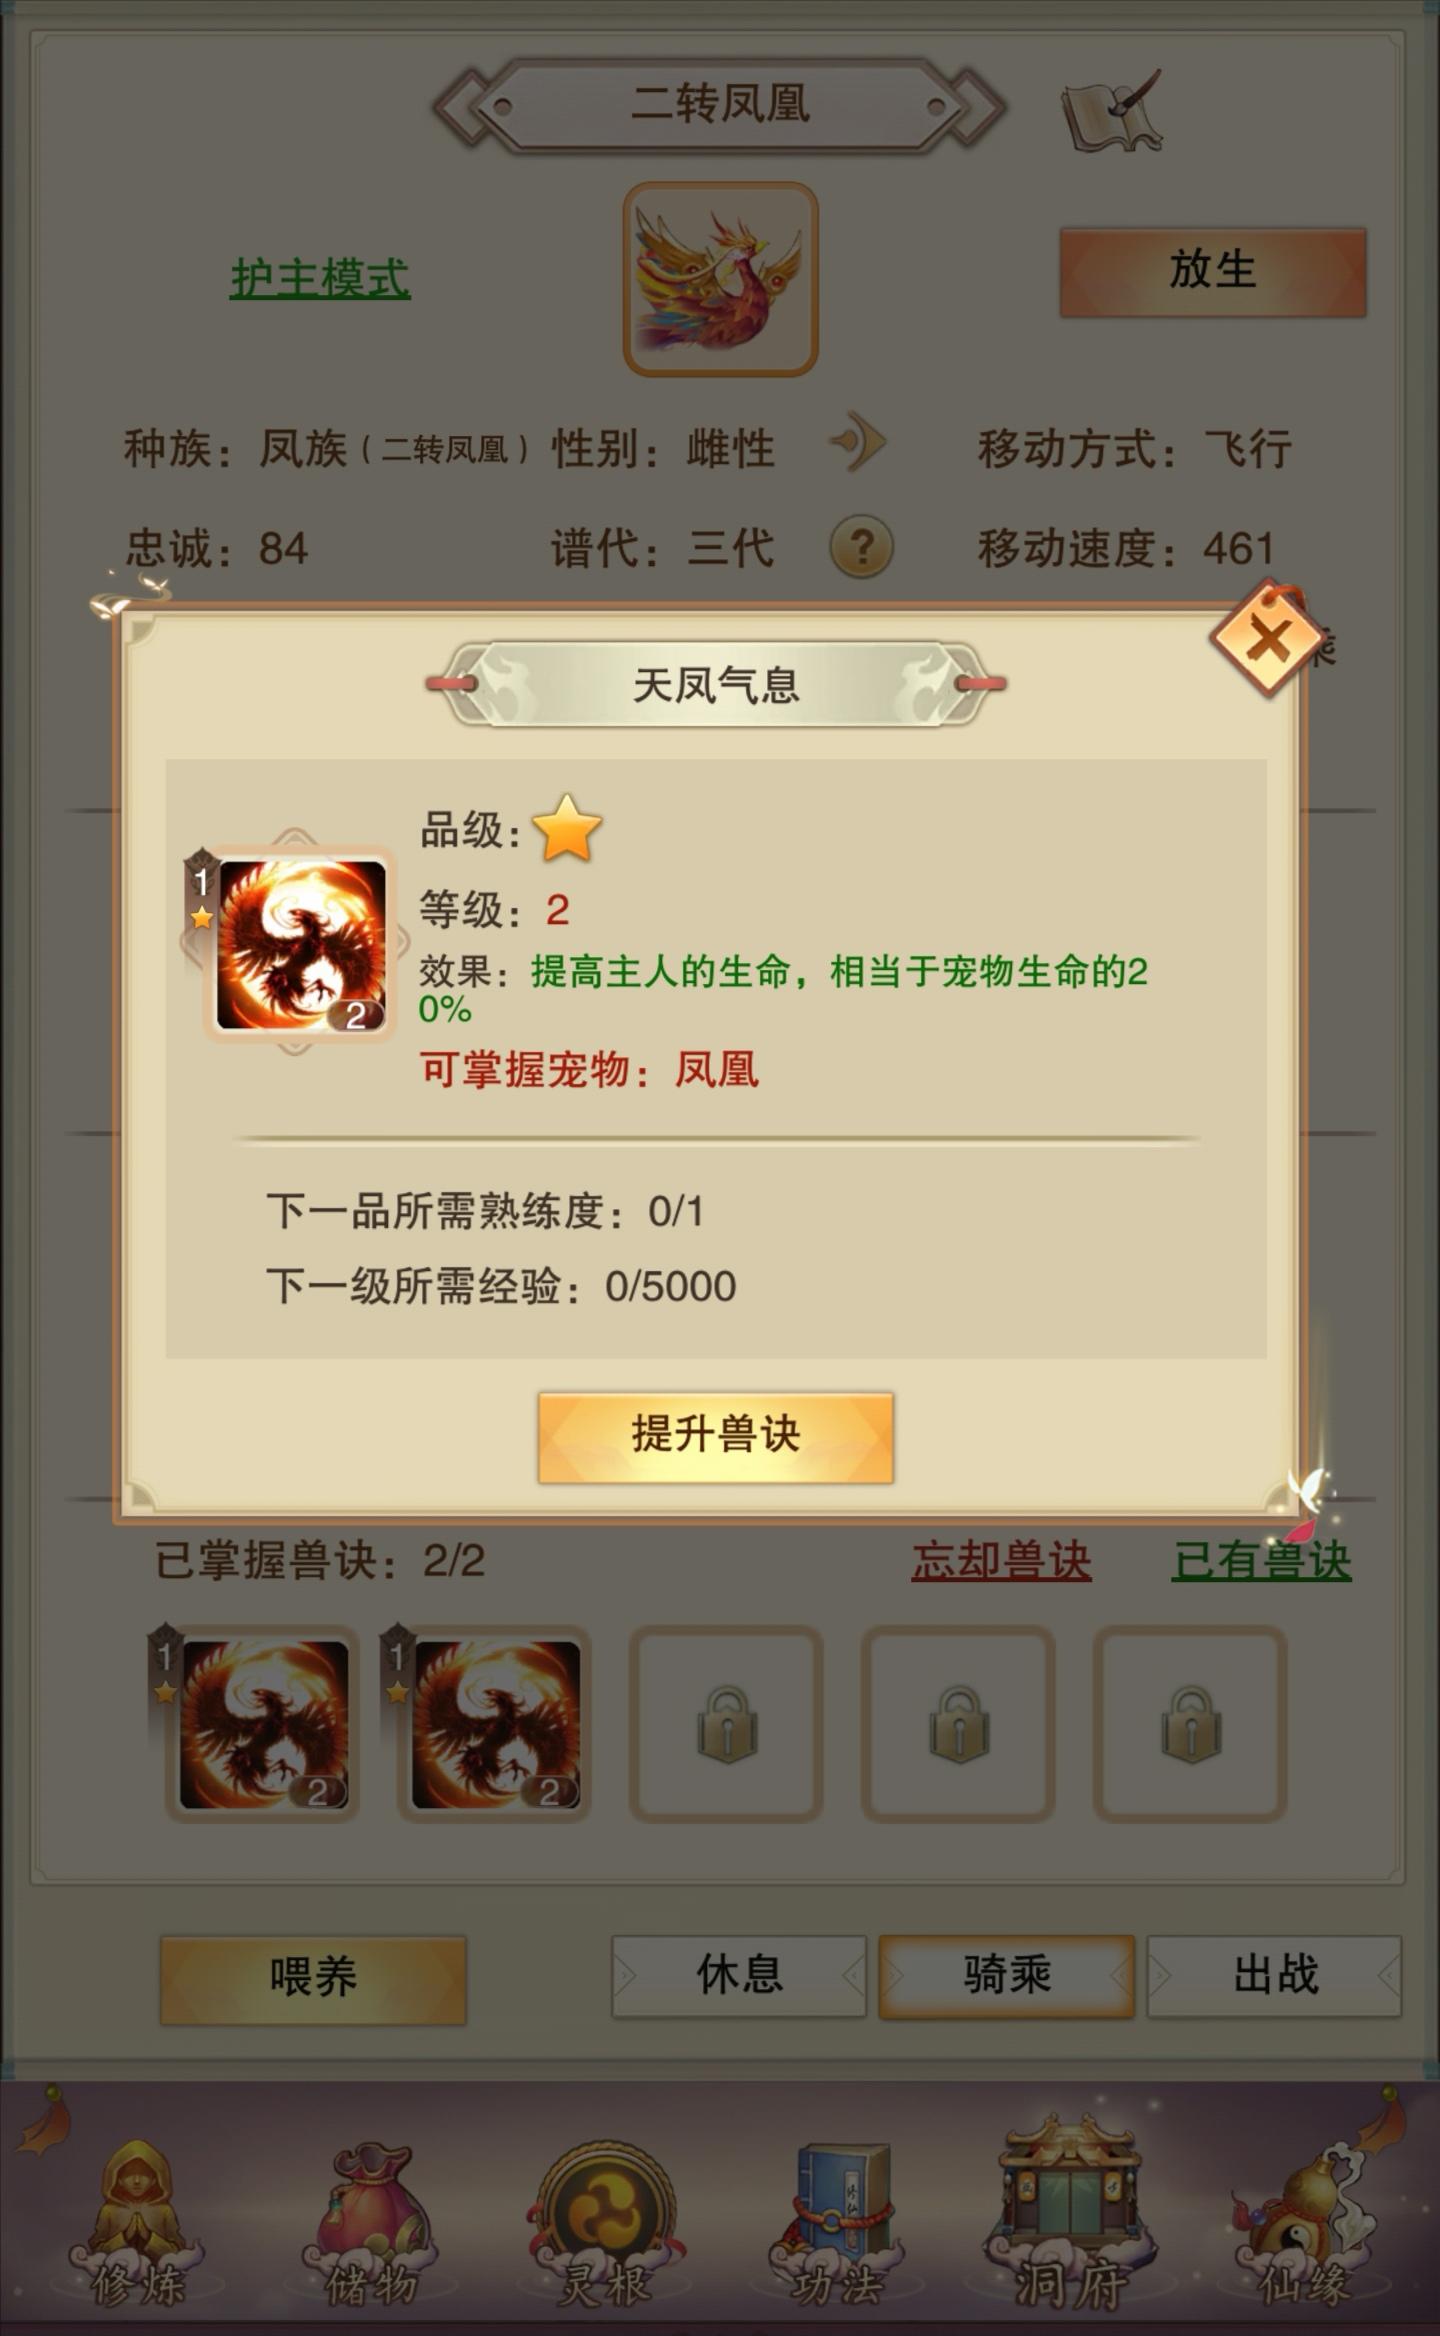The height and width of the screenshot is (2336, 1440).
Task: Select the second mastered phoenix skill slot
Action: tap(494, 1722)
